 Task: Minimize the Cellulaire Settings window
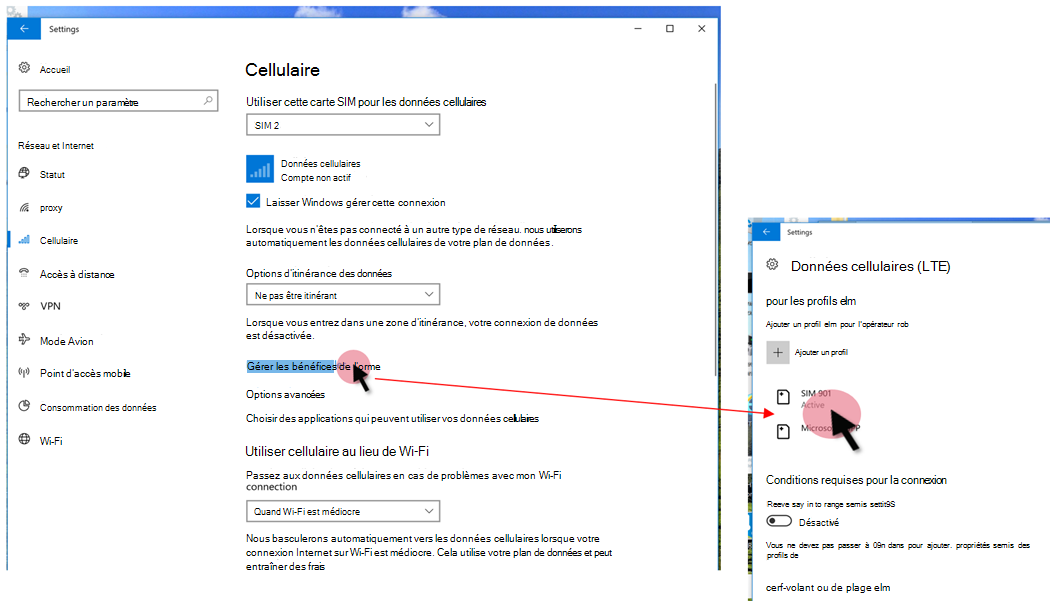pos(638,28)
